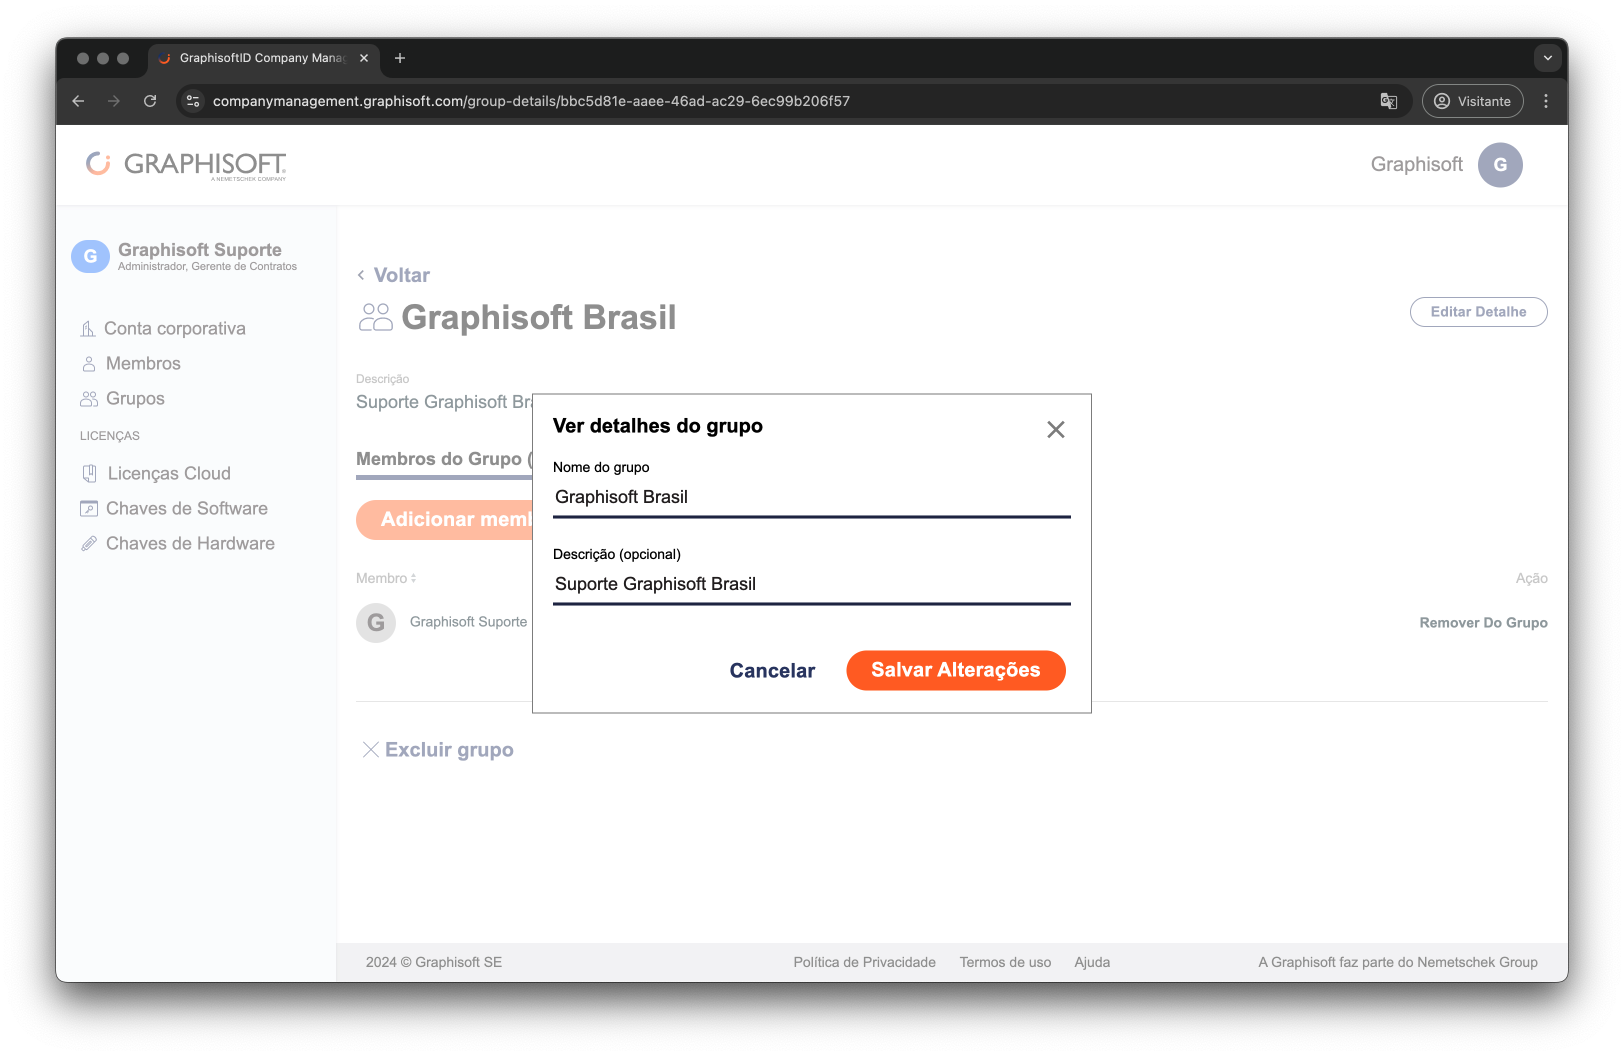Click the Conta corporativa building icon
This screenshot has width=1624, height=1056.
[x=88, y=329]
